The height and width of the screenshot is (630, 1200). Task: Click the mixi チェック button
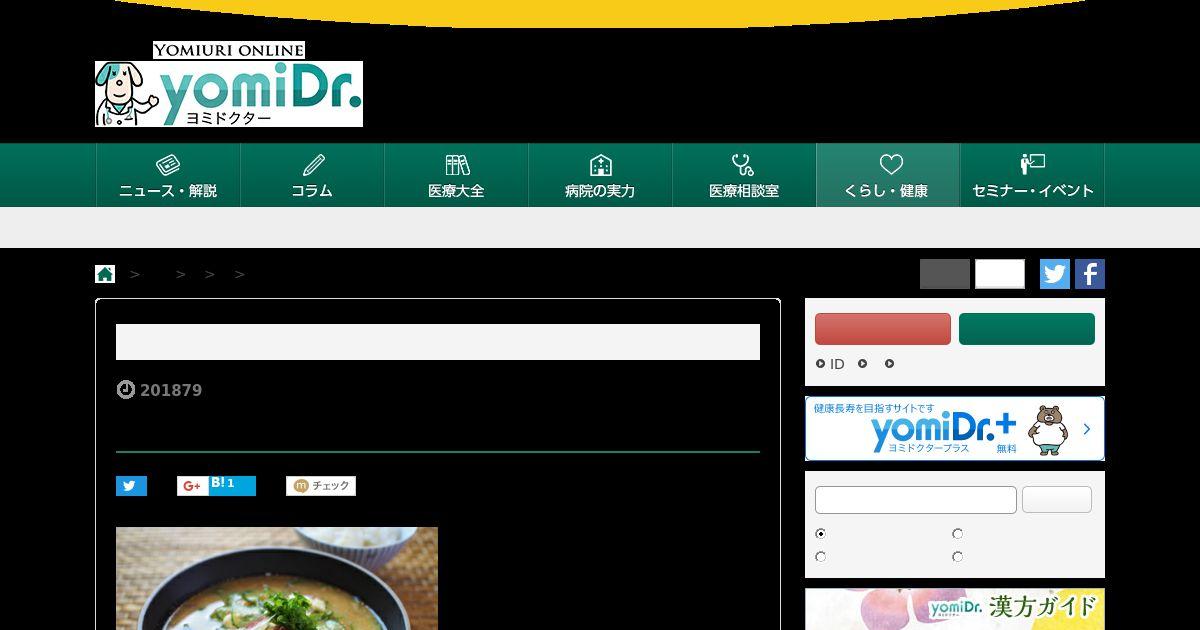(321, 486)
